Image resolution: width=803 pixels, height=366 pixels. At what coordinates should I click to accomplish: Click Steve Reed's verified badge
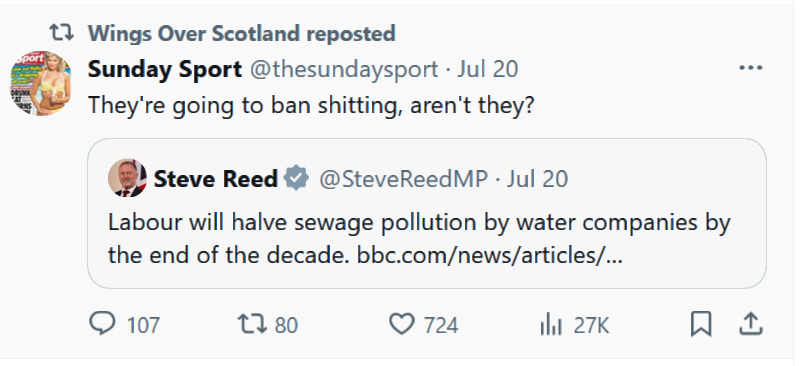click(297, 179)
